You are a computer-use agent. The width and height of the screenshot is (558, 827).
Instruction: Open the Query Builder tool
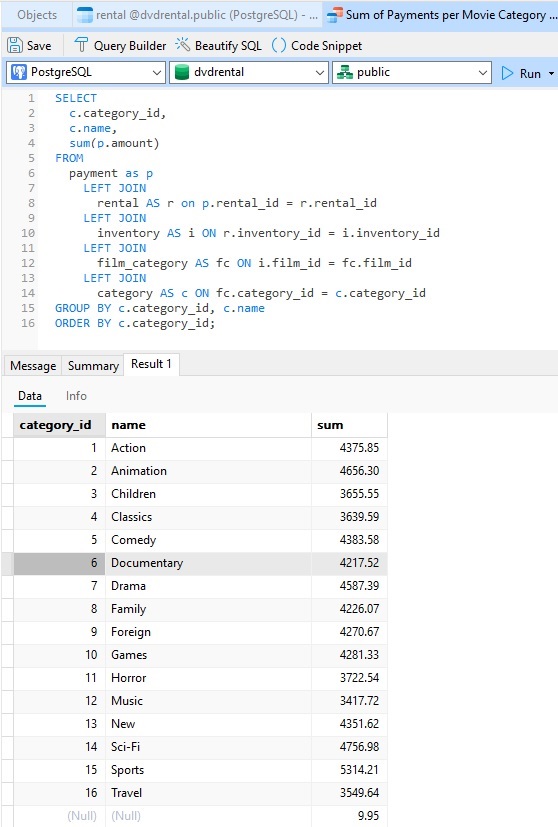click(x=120, y=46)
